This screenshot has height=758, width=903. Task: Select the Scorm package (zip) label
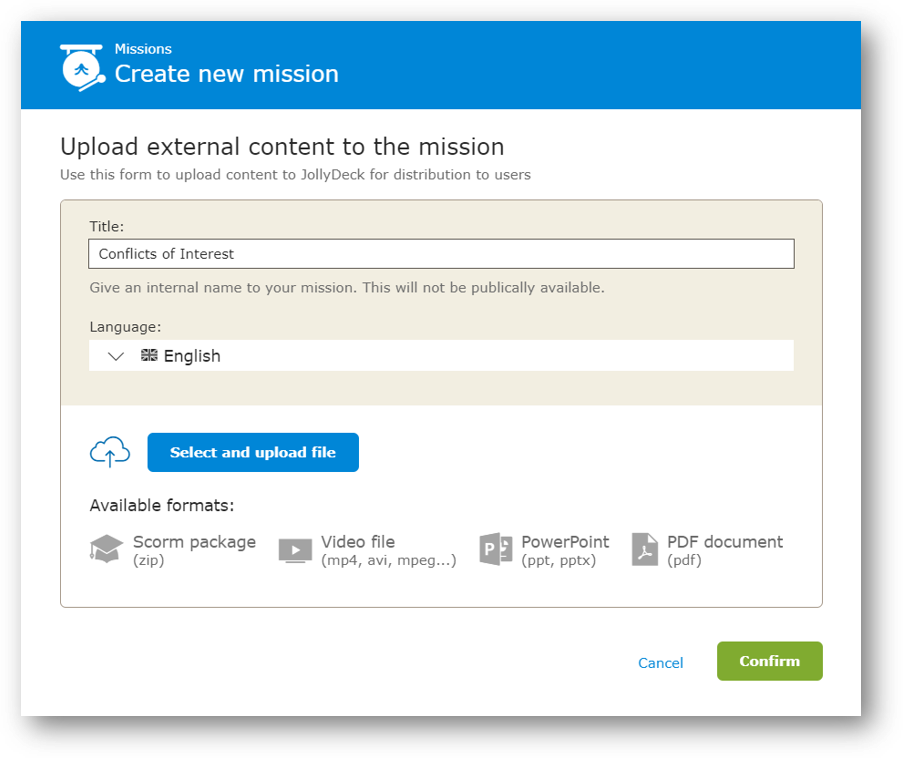coord(194,550)
